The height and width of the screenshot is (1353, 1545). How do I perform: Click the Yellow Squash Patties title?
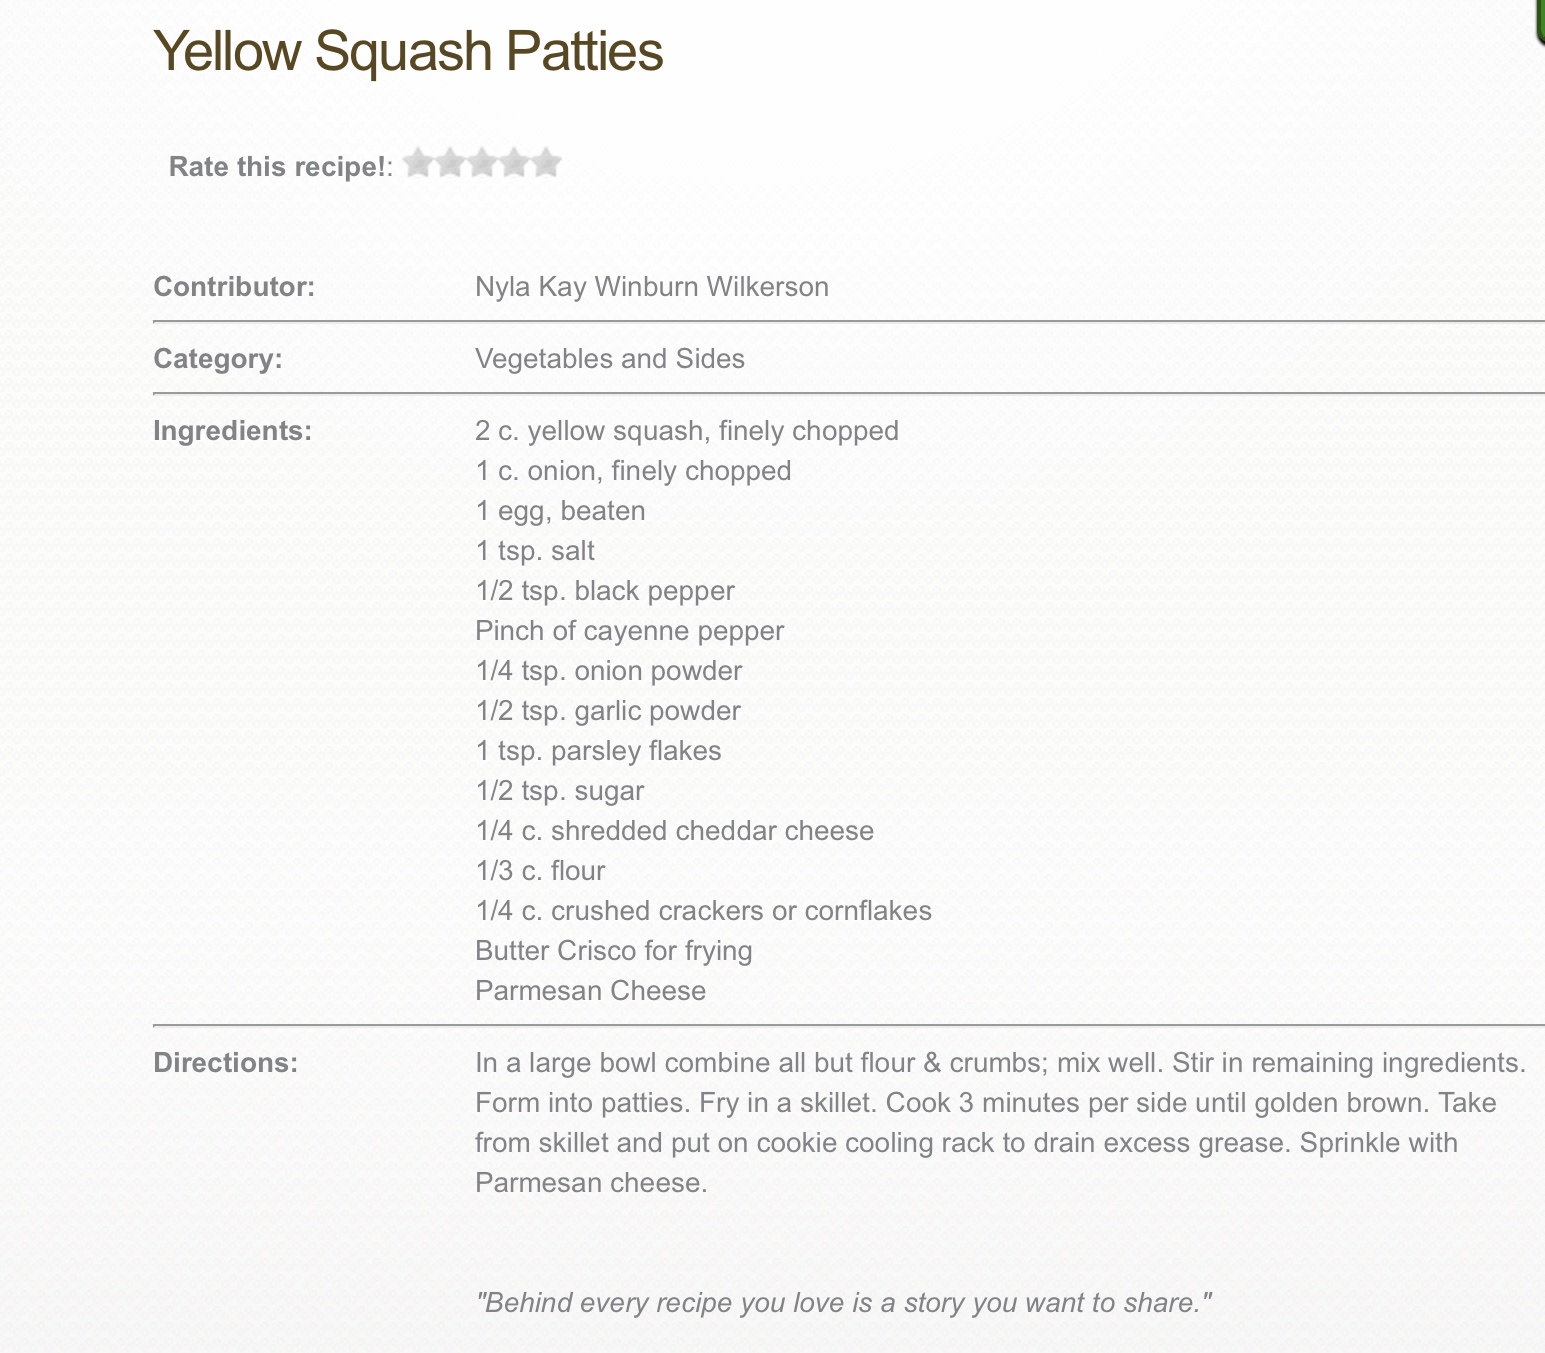pos(408,51)
